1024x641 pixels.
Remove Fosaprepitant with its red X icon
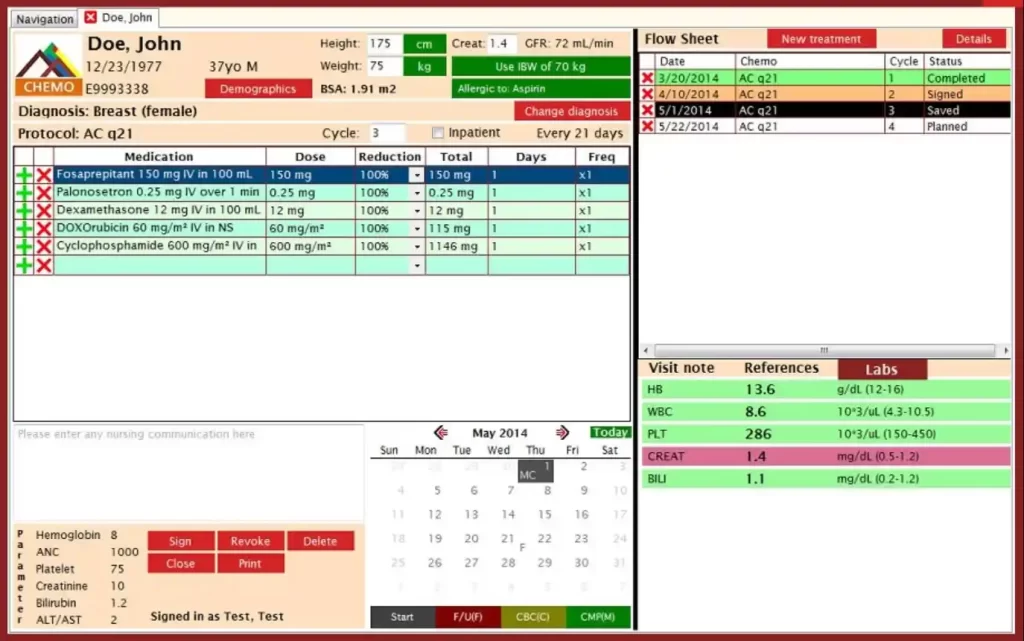click(41, 174)
